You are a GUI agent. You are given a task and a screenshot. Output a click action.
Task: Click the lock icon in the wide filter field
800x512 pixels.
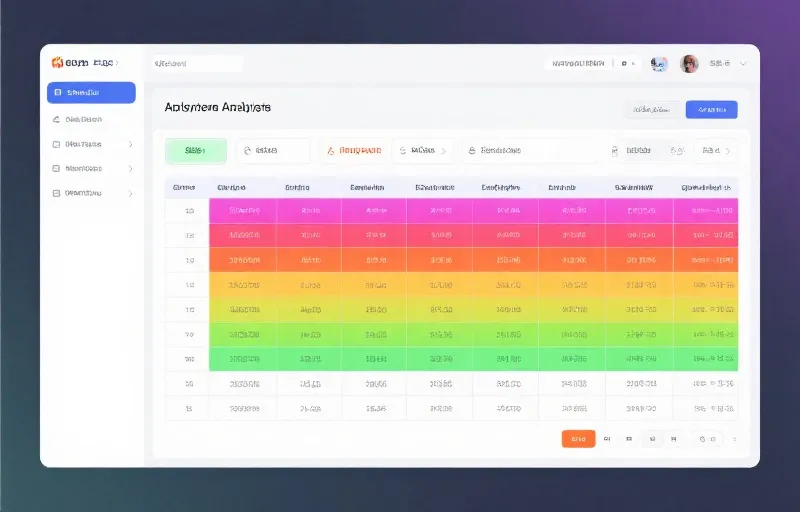pos(472,150)
